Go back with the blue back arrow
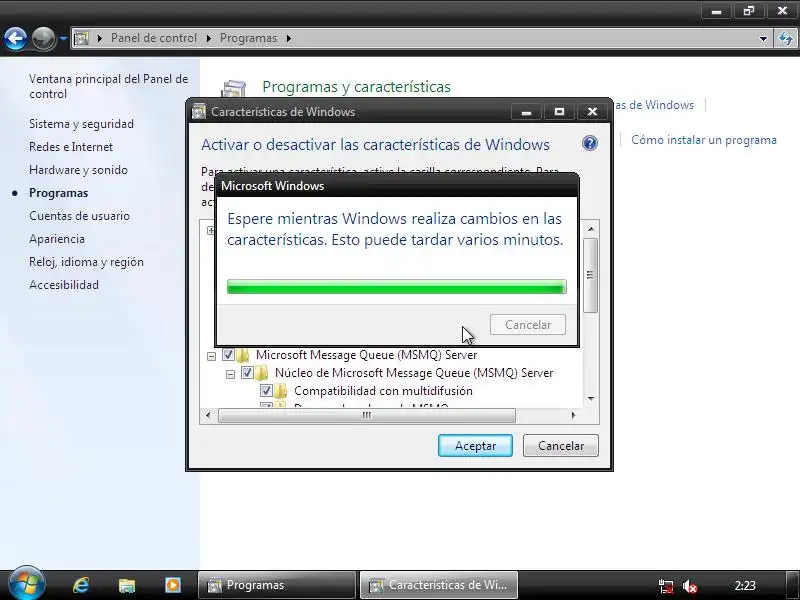The height and width of the screenshot is (600, 800). pyautogui.click(x=15, y=38)
